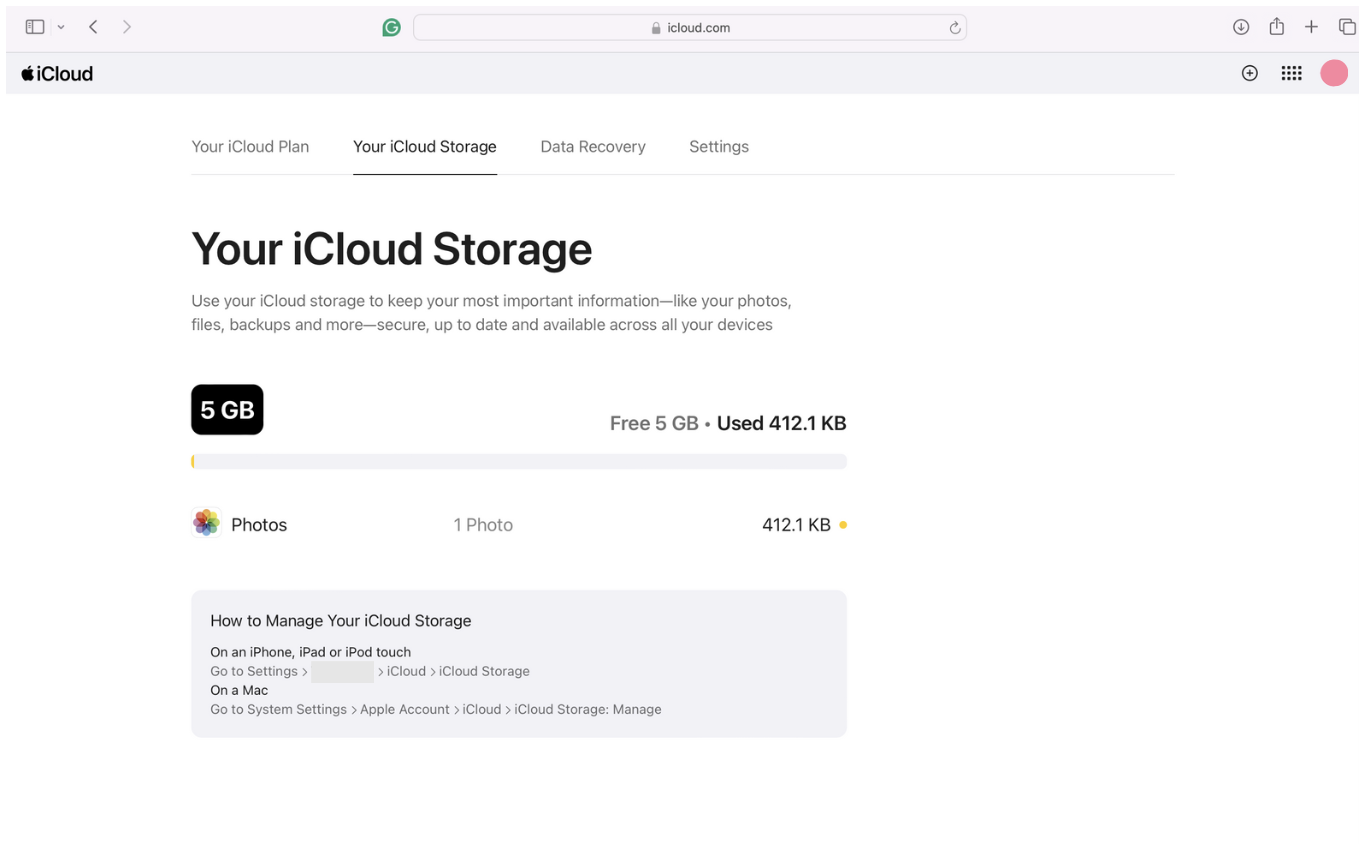Show Safari downloads icon

tap(1241, 27)
